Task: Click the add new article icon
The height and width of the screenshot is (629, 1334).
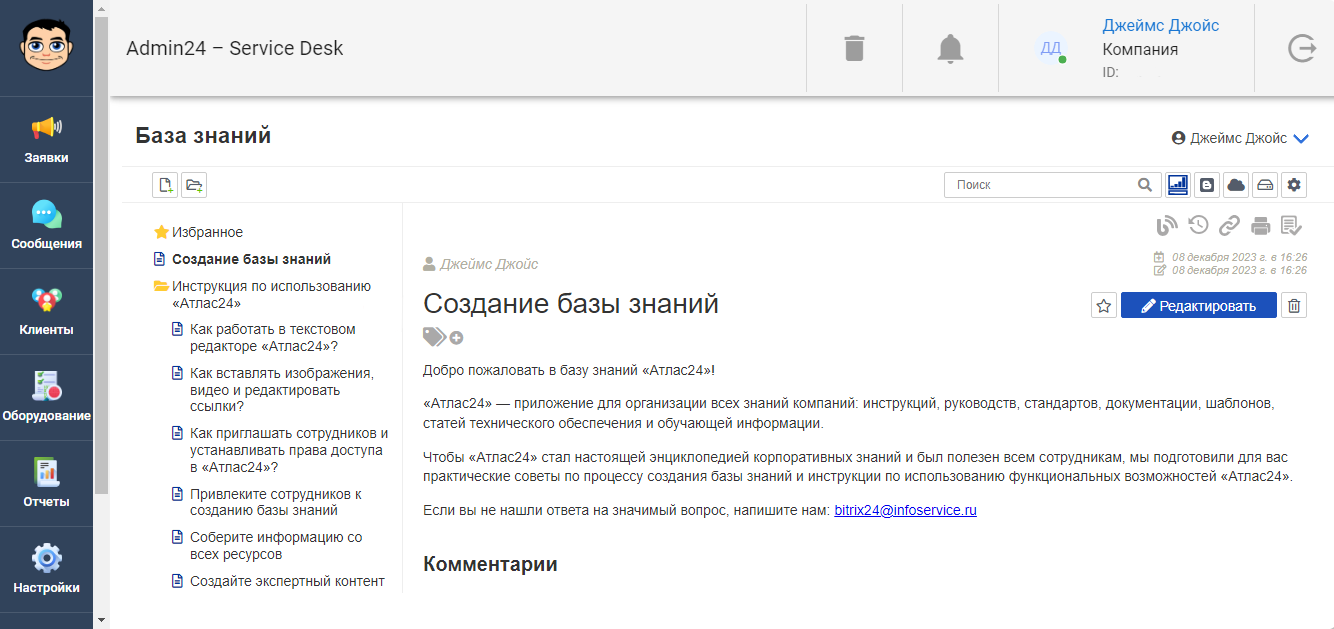Action: tap(165, 185)
